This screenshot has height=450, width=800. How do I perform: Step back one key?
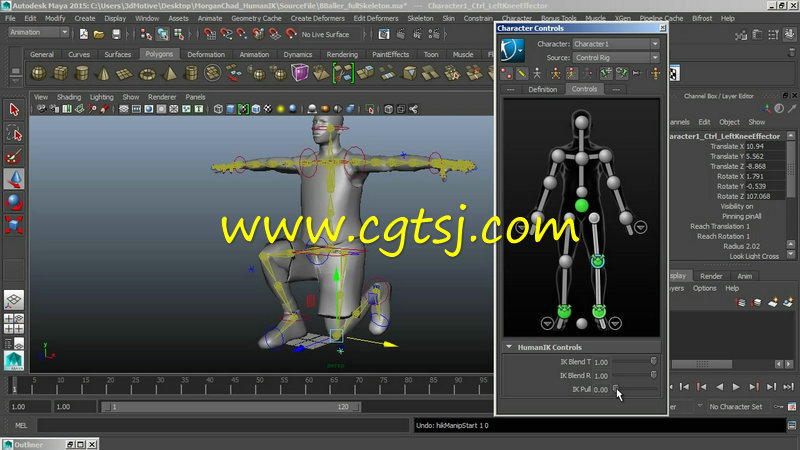(702, 387)
